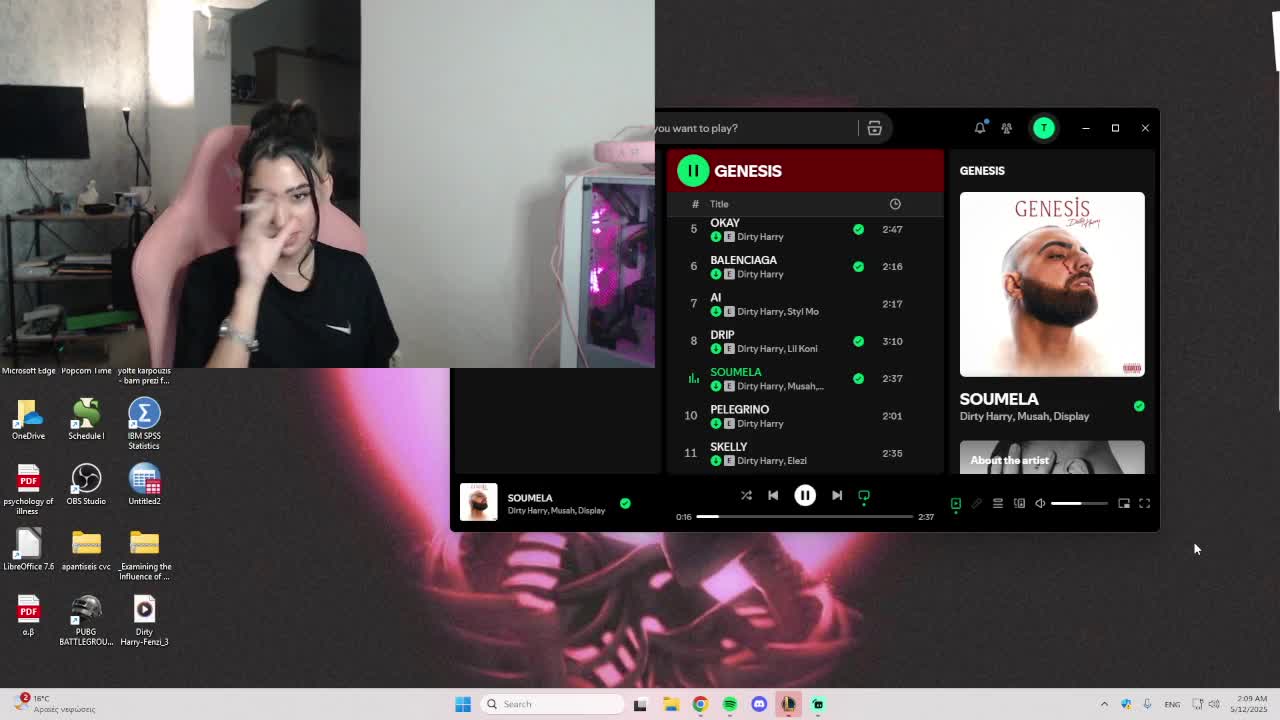The width and height of the screenshot is (1280, 720).
Task: Sort tracks by the duration clock icon
Action: tap(895, 204)
